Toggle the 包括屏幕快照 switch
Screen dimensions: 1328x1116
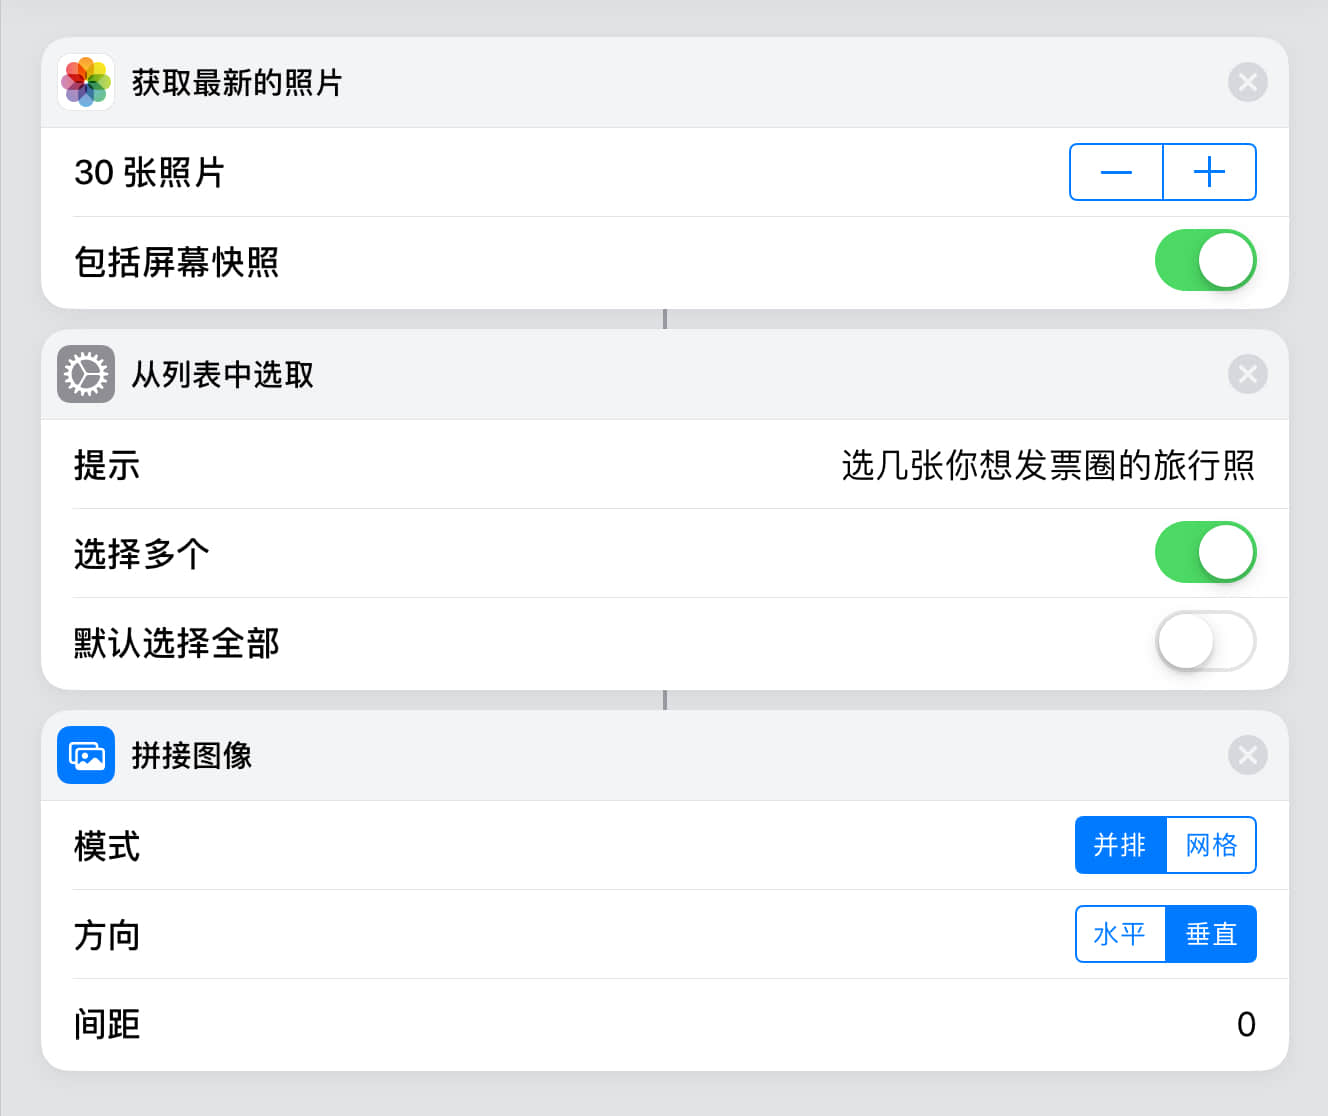1205,261
